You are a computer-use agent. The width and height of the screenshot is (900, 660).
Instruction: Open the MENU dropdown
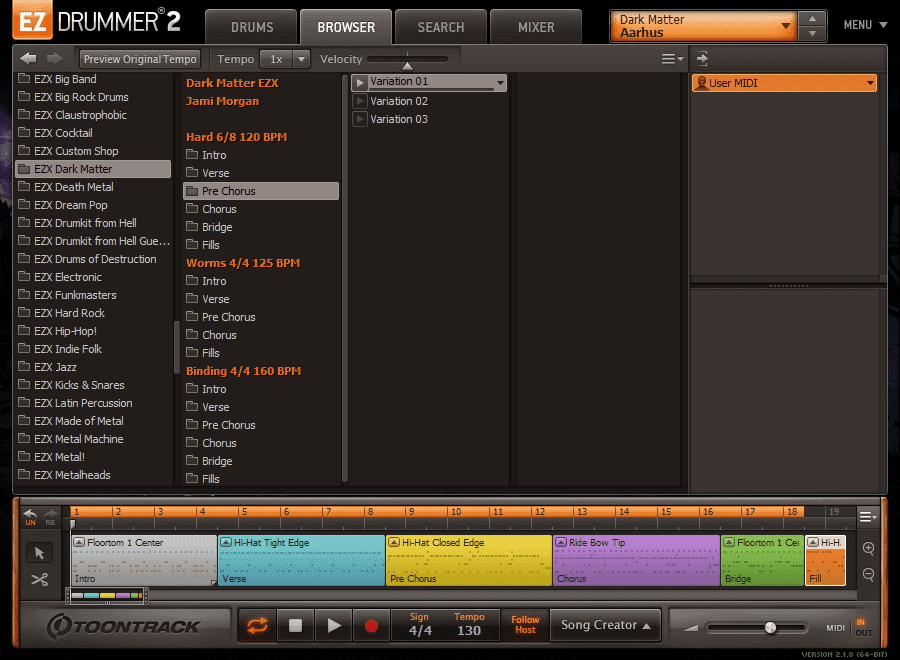[866, 25]
